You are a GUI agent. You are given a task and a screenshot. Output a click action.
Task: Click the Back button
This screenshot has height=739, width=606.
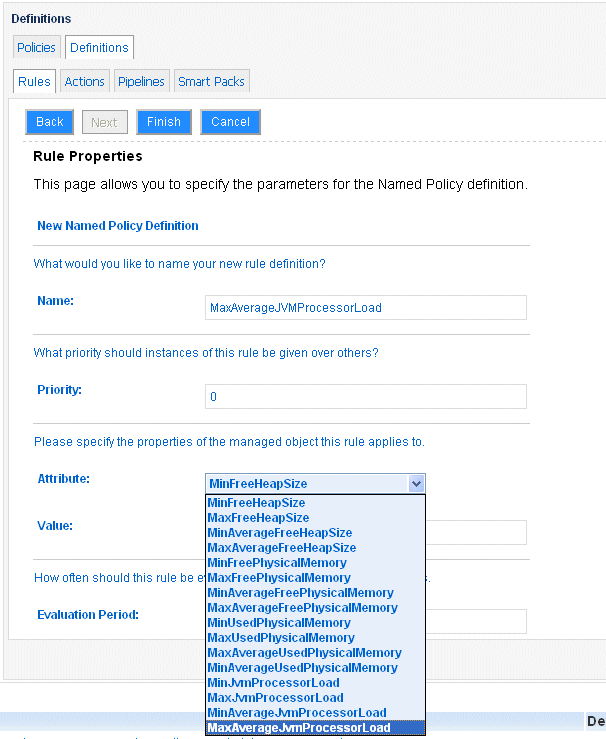pos(49,122)
